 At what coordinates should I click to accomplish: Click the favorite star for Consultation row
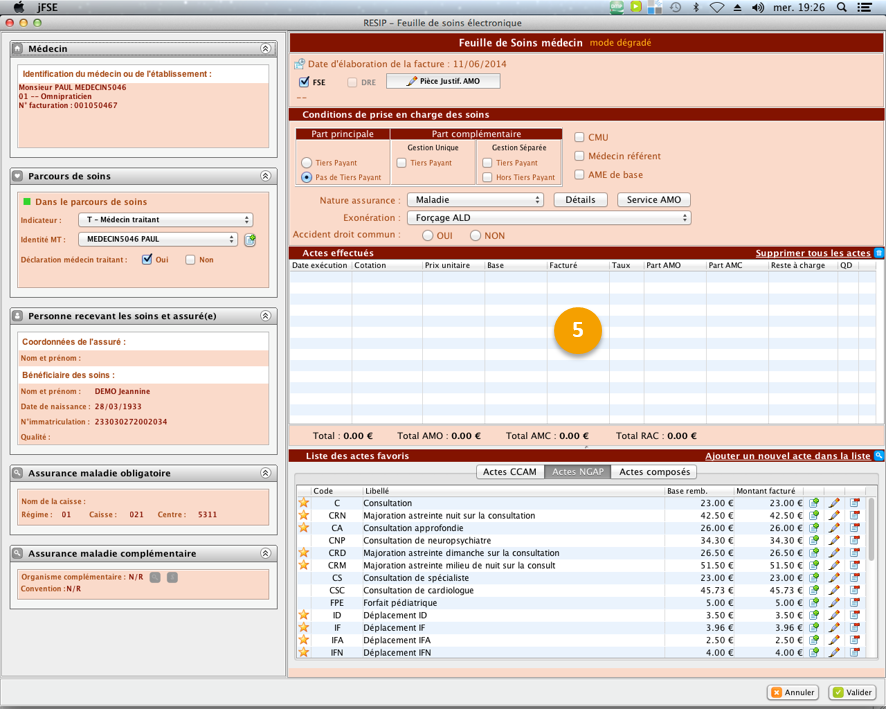[303, 503]
